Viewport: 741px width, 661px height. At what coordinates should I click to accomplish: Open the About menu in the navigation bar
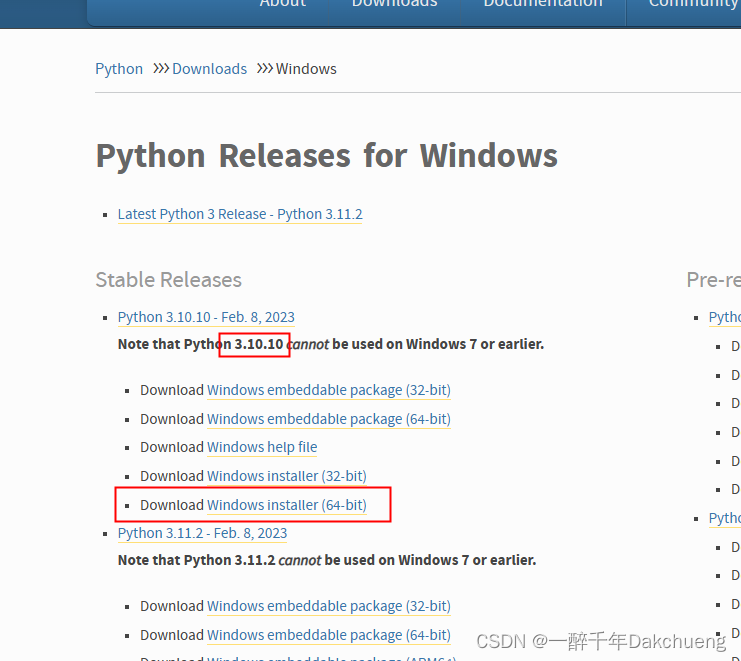[283, 4]
